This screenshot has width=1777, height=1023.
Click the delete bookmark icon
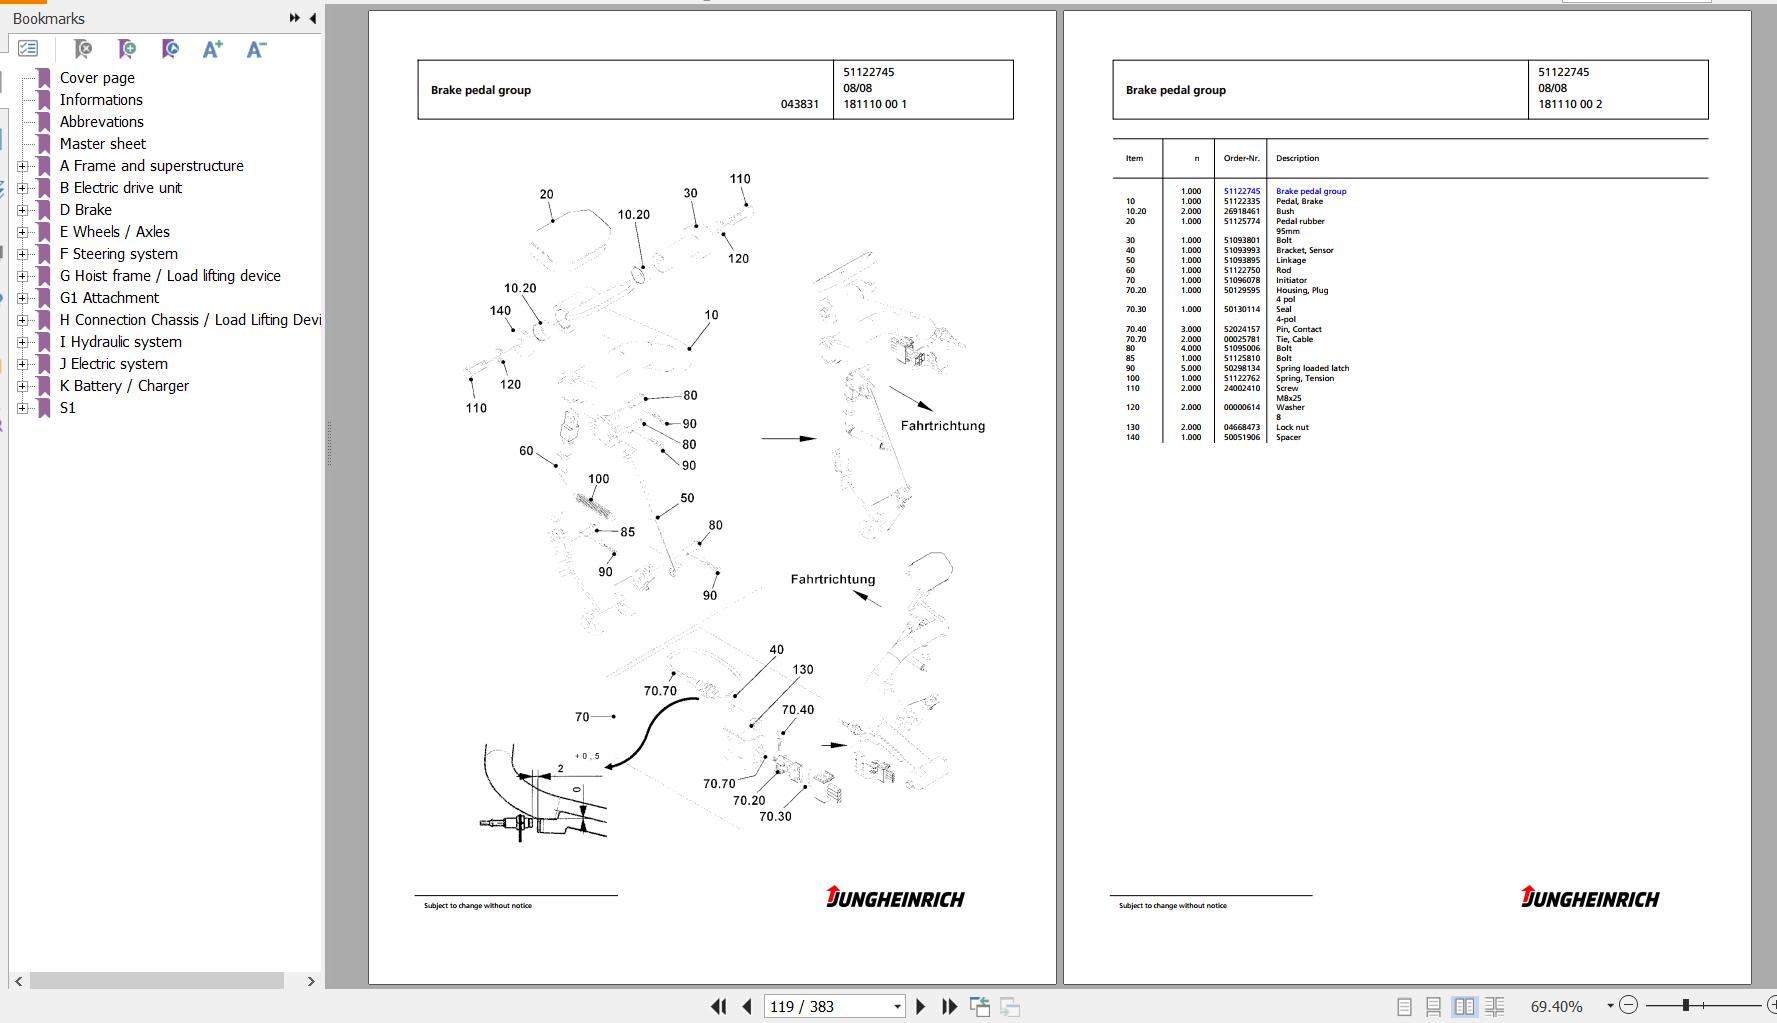coord(83,49)
